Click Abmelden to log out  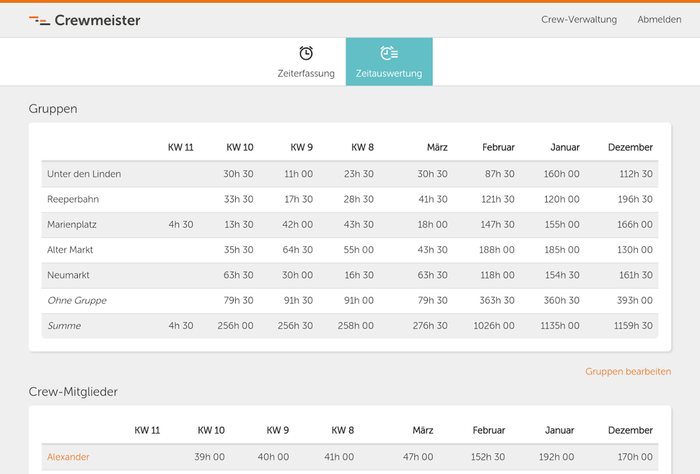(x=659, y=20)
